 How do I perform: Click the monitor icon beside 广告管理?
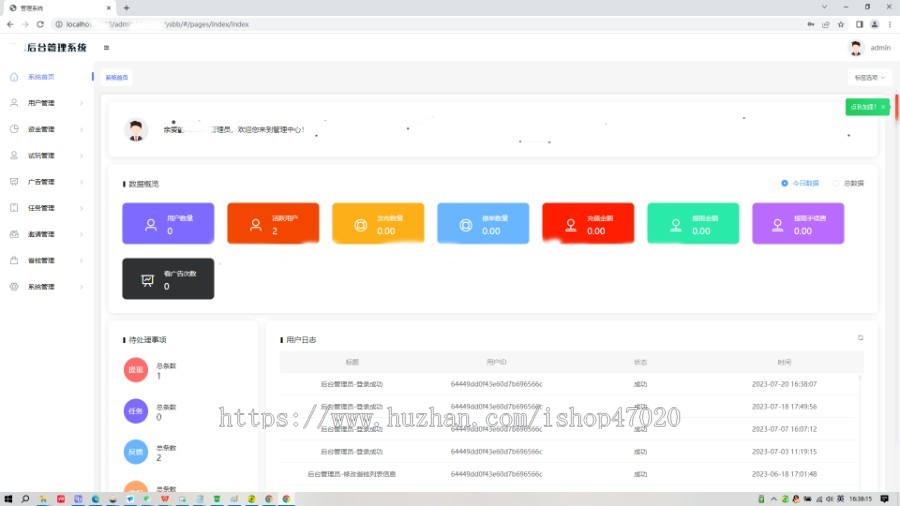(x=14, y=182)
